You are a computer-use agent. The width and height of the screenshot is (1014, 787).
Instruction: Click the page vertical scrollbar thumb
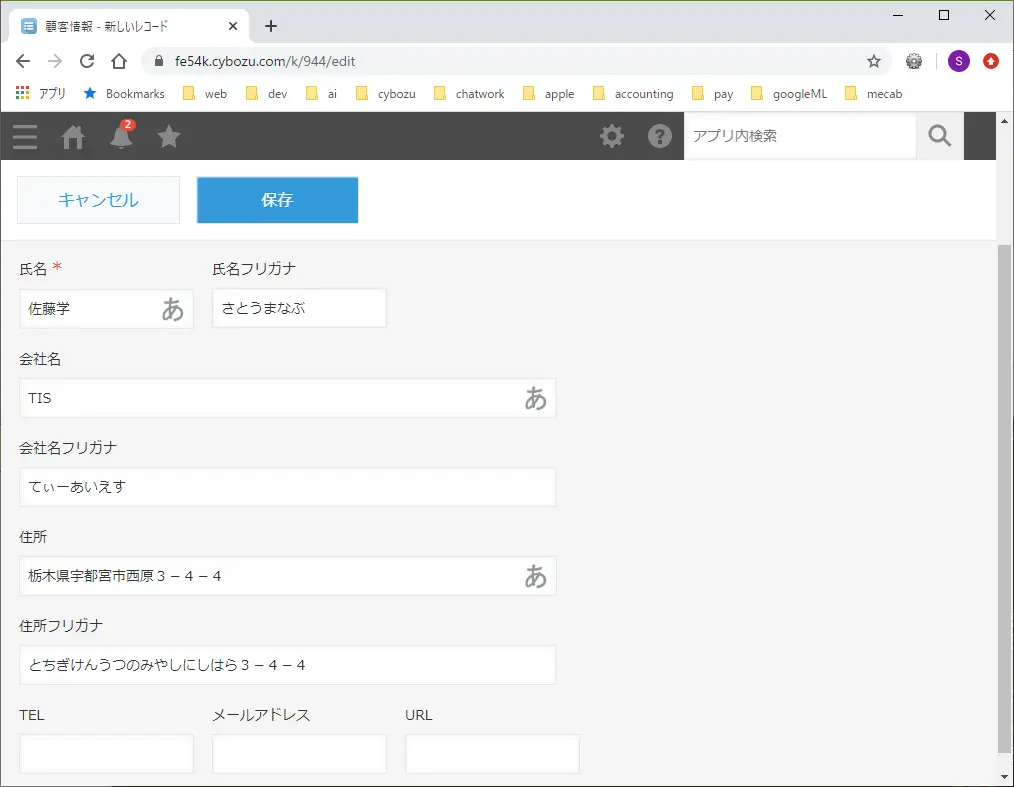pyautogui.click(x=1004, y=499)
